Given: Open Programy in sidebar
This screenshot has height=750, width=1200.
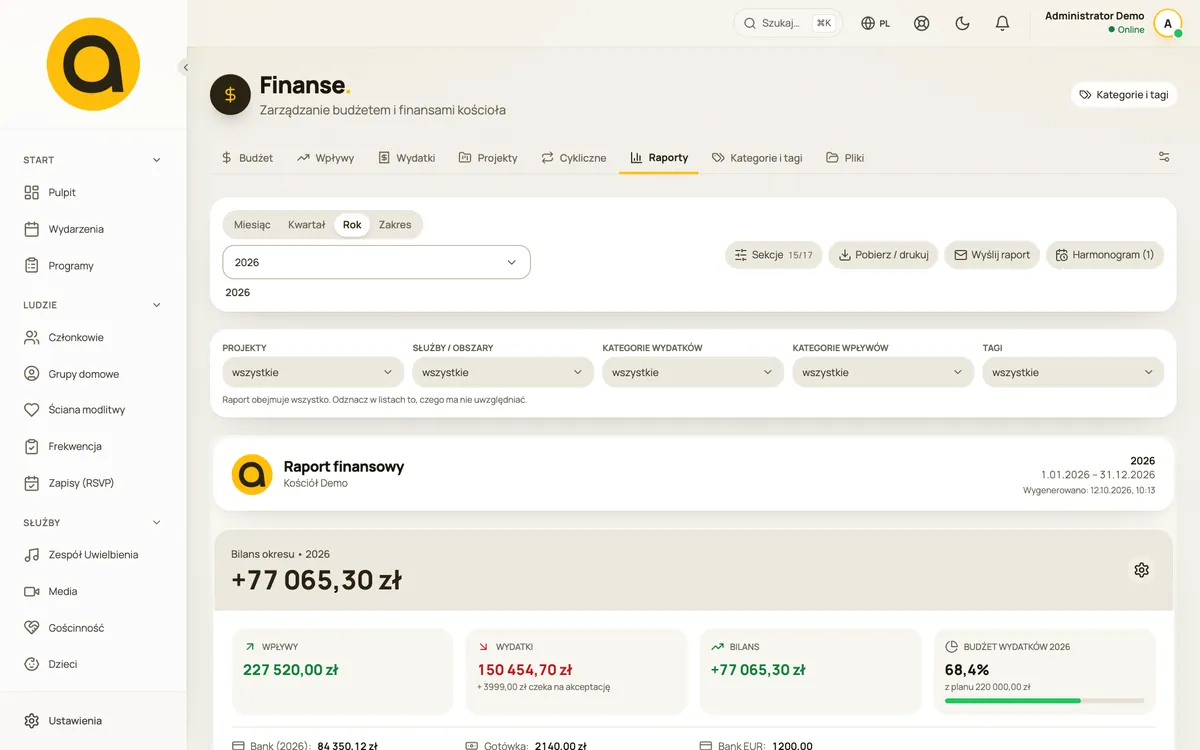Looking at the screenshot, I should pos(93,266).
